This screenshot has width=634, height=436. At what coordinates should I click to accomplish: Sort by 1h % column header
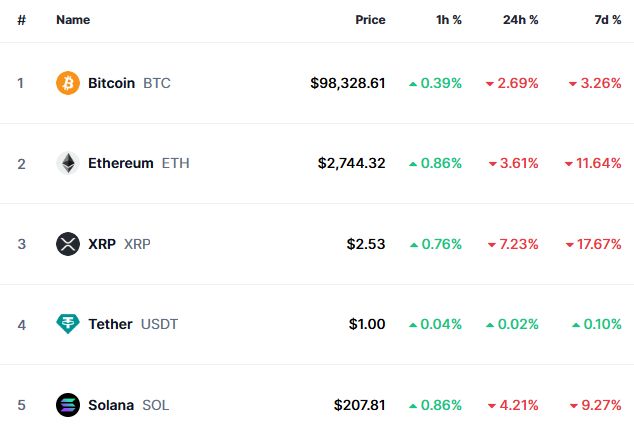(x=446, y=20)
